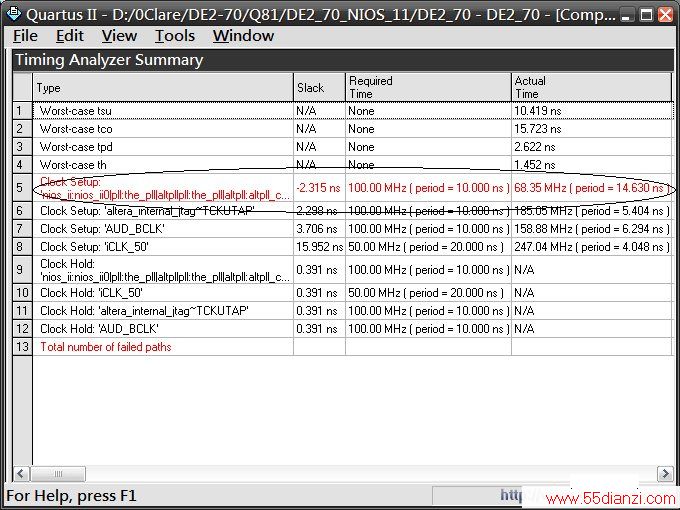Image resolution: width=680 pixels, height=510 pixels.
Task: Select Clock Hold nios_ii pll entry
Action: [x=163, y=270]
